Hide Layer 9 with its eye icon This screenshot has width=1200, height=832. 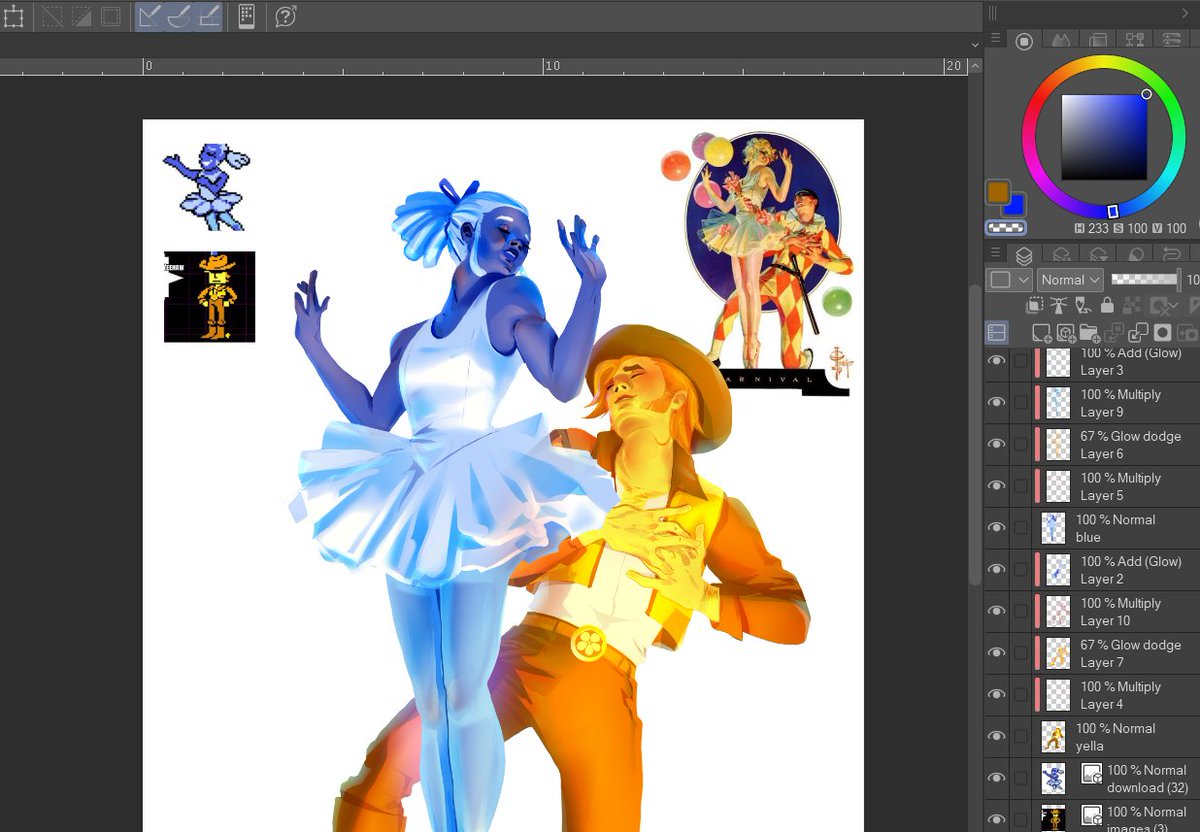pyautogui.click(x=997, y=402)
